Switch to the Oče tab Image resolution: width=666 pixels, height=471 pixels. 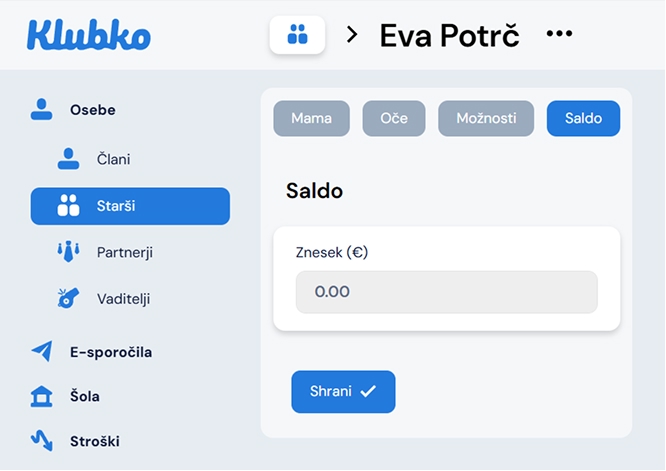click(x=394, y=118)
